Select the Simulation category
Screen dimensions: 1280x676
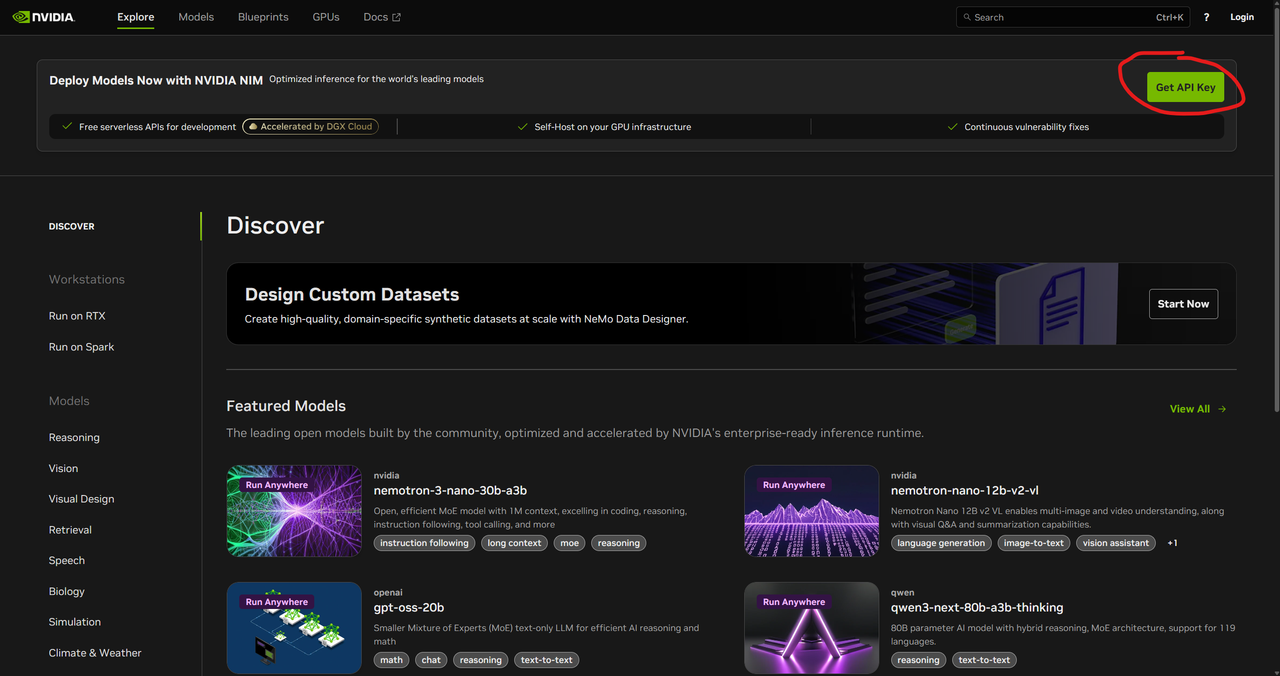click(75, 622)
